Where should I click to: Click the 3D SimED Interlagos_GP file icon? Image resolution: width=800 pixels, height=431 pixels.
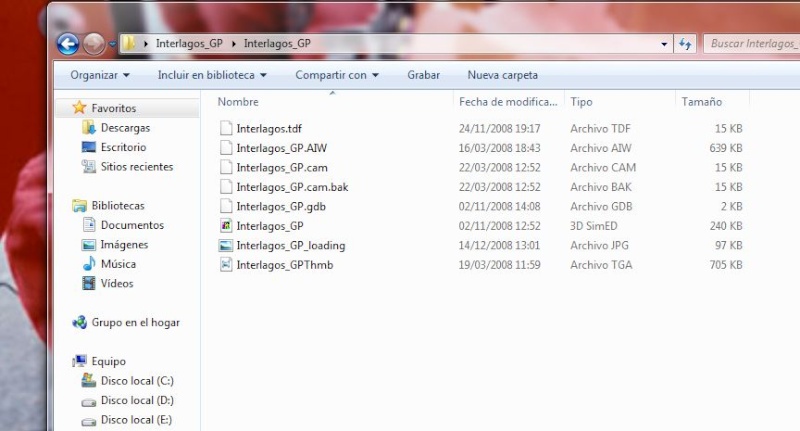(x=226, y=225)
